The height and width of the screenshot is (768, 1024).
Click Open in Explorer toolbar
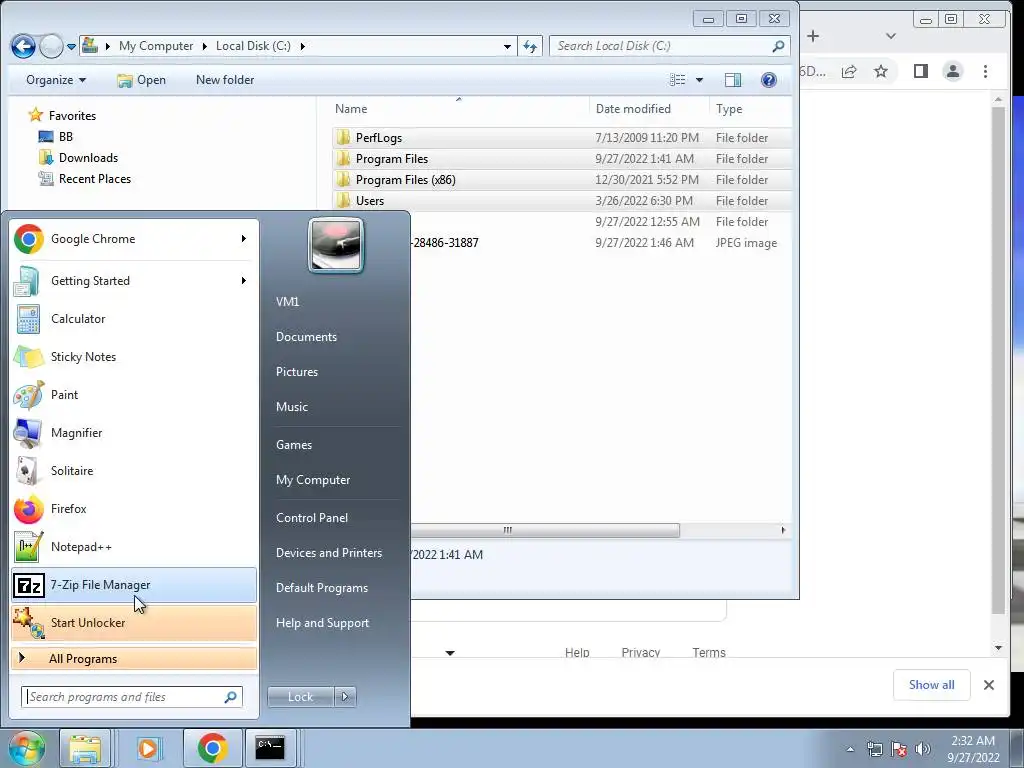(x=141, y=80)
